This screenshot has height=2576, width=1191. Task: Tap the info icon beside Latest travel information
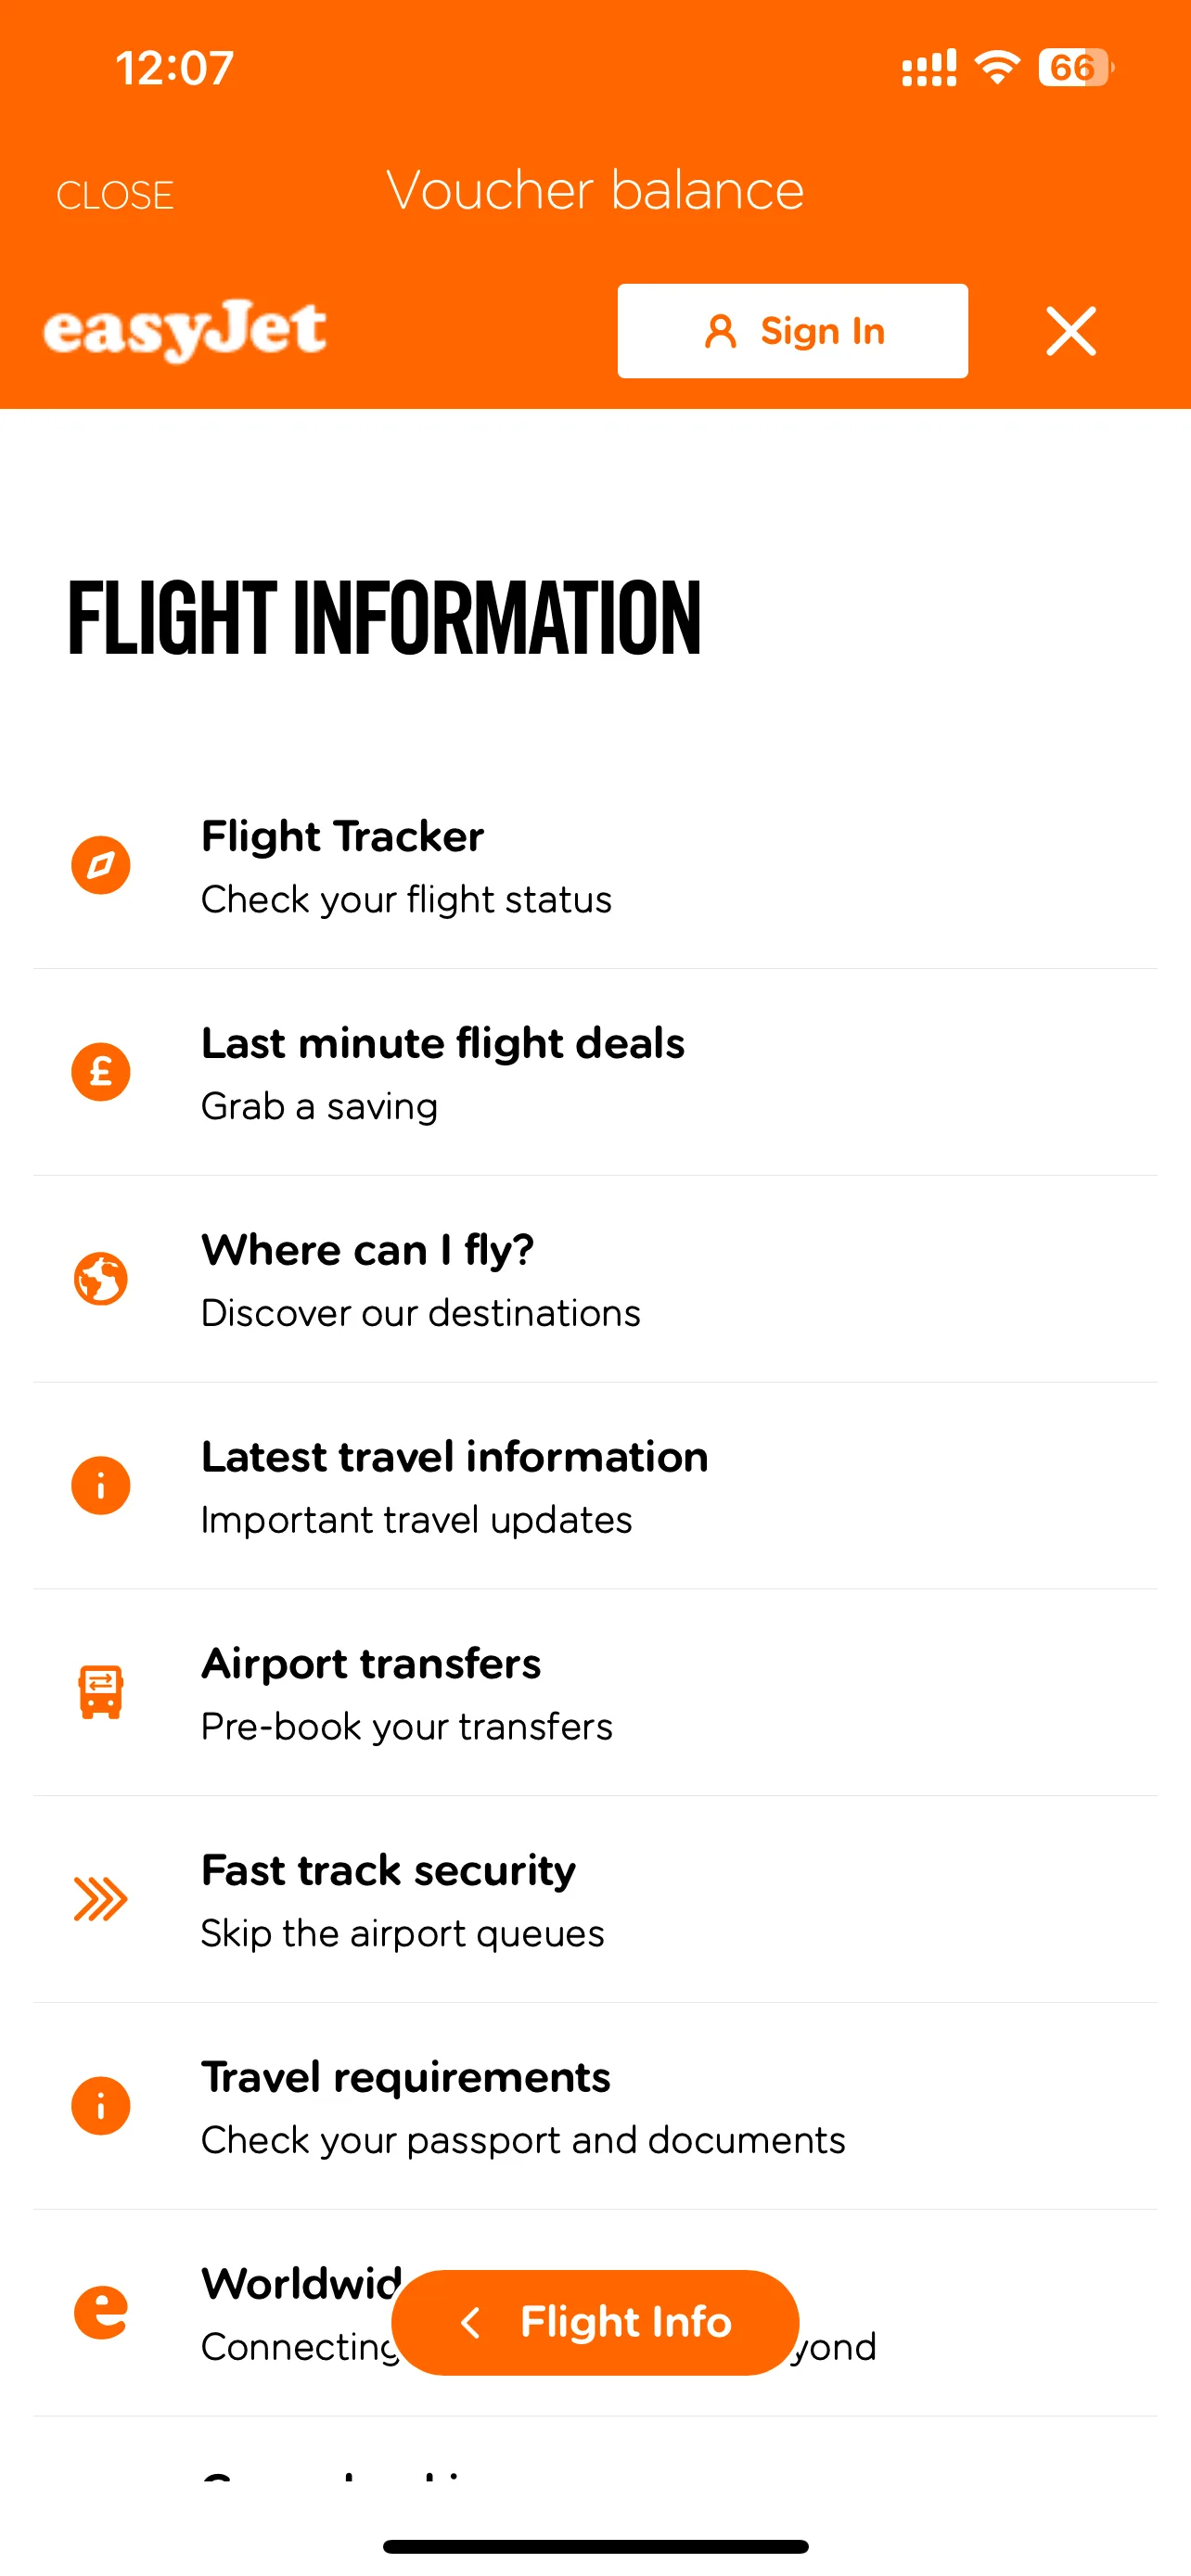click(x=100, y=1486)
